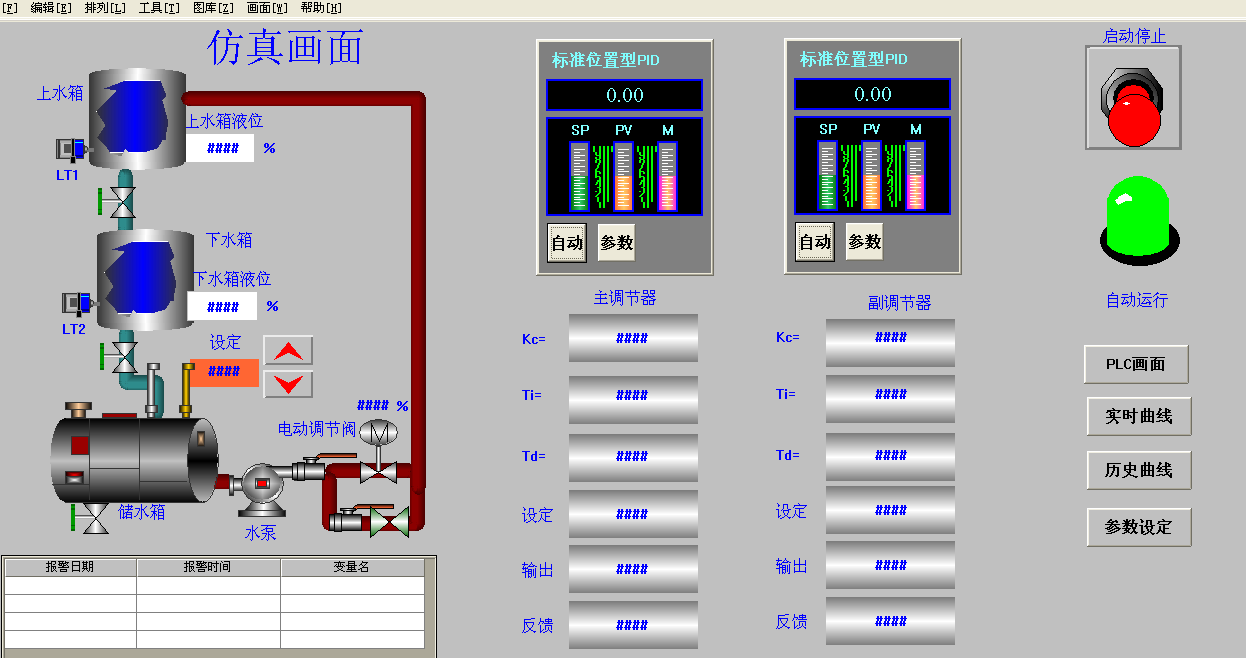
Task: Open the 画面[W] menu
Action: coord(267,7)
